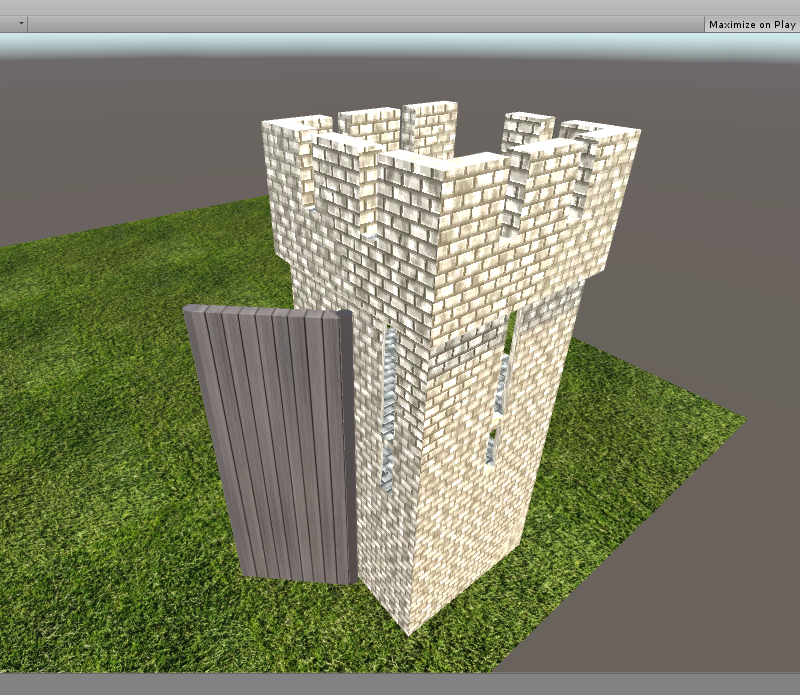This screenshot has width=800, height=695.
Task: Toggle the Maximize on Play button
Action: pyautogui.click(x=752, y=24)
